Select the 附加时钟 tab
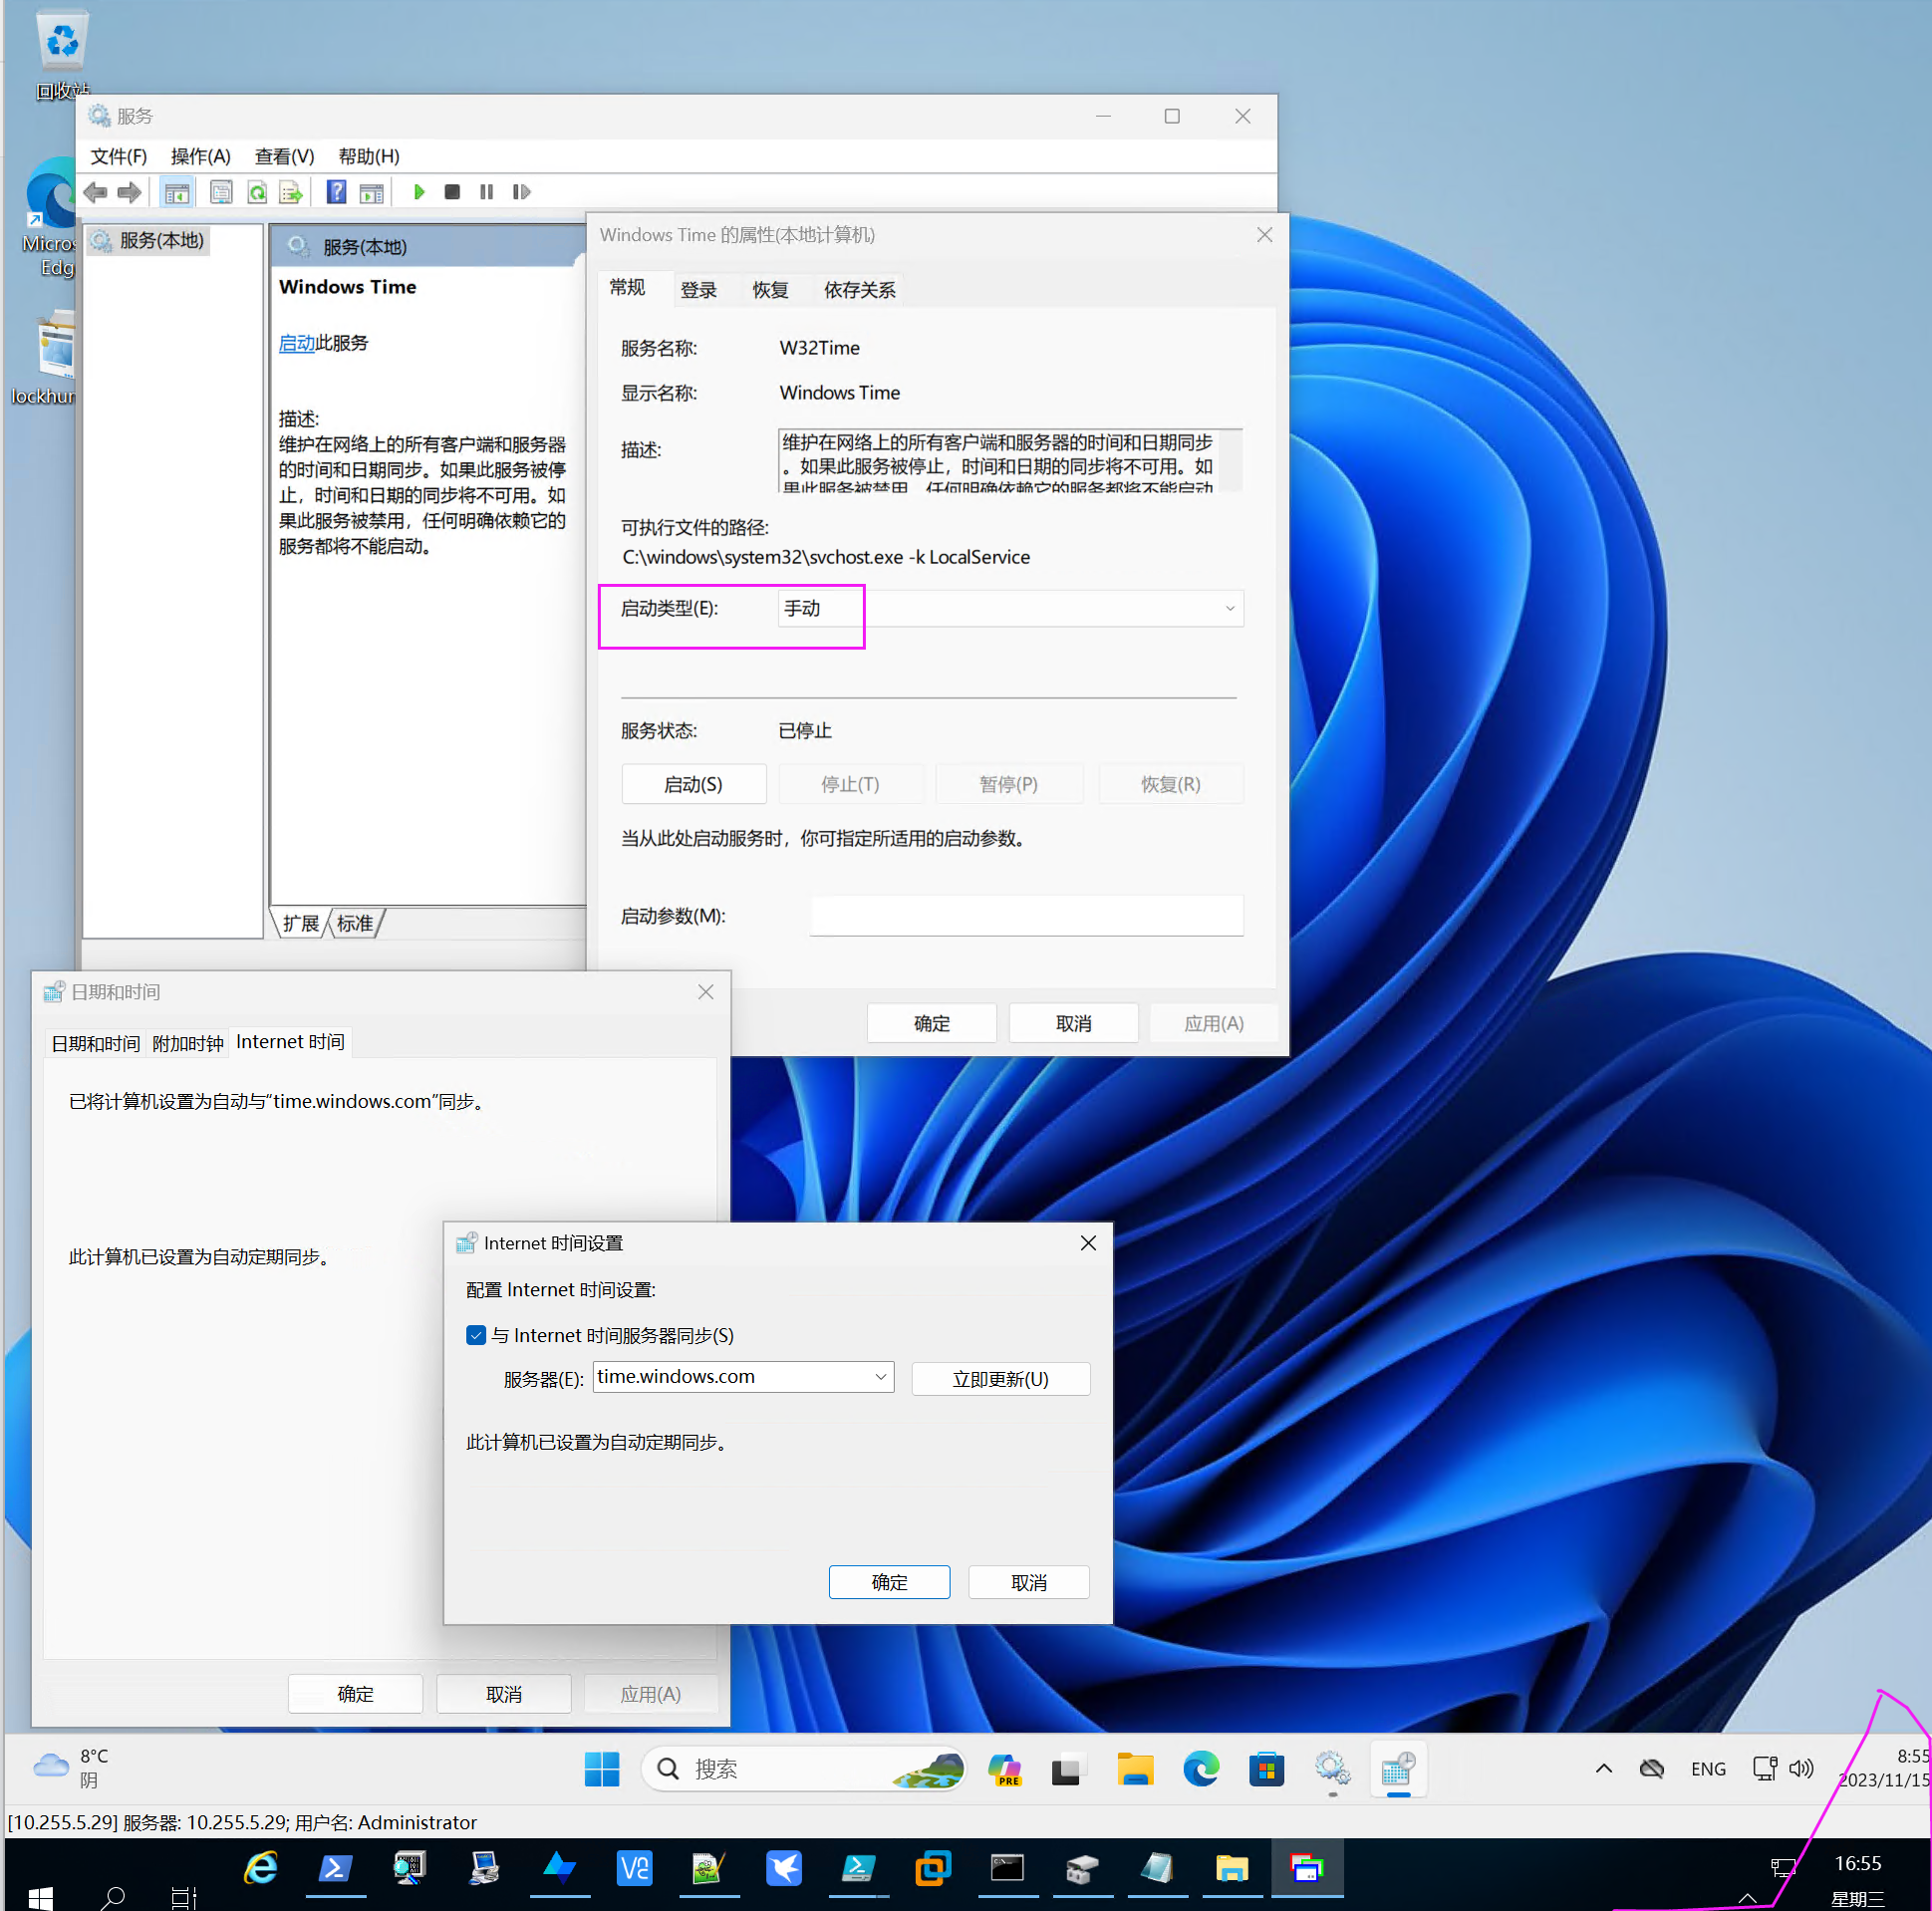The image size is (1932, 1911). click(x=187, y=1043)
